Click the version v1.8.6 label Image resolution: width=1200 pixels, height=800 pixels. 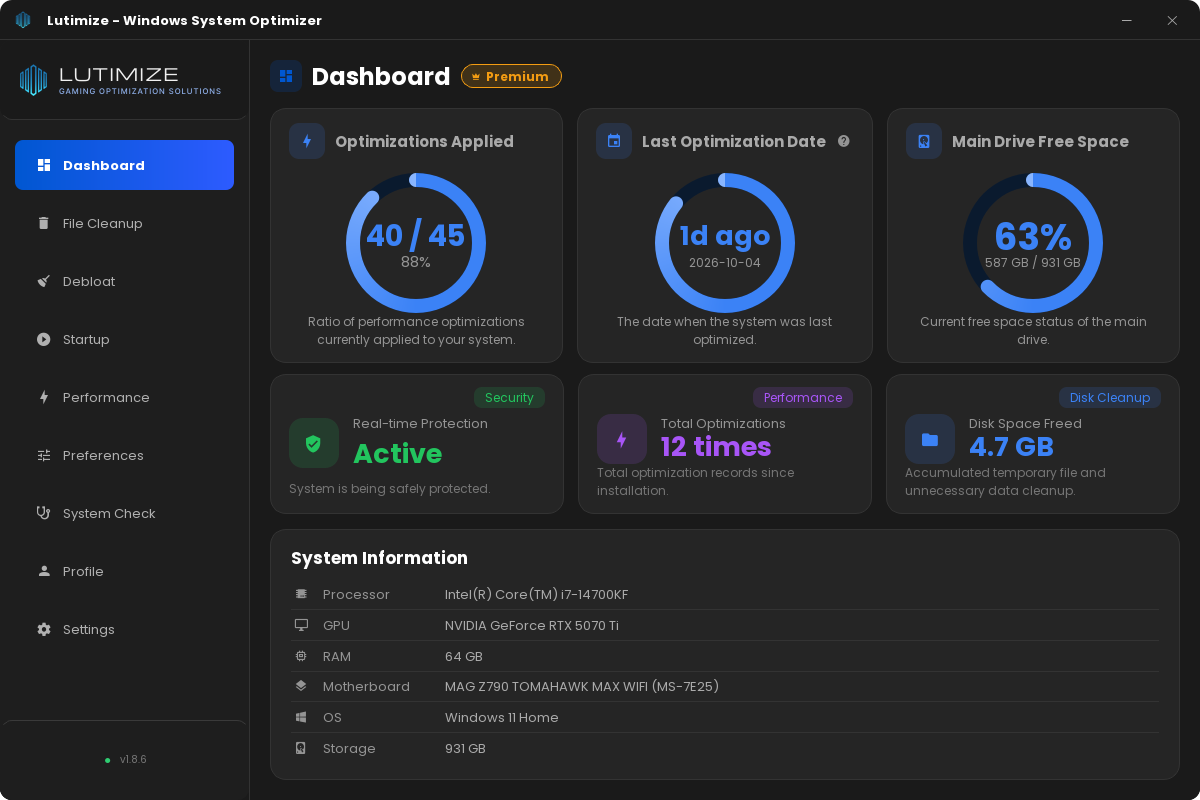pos(133,760)
